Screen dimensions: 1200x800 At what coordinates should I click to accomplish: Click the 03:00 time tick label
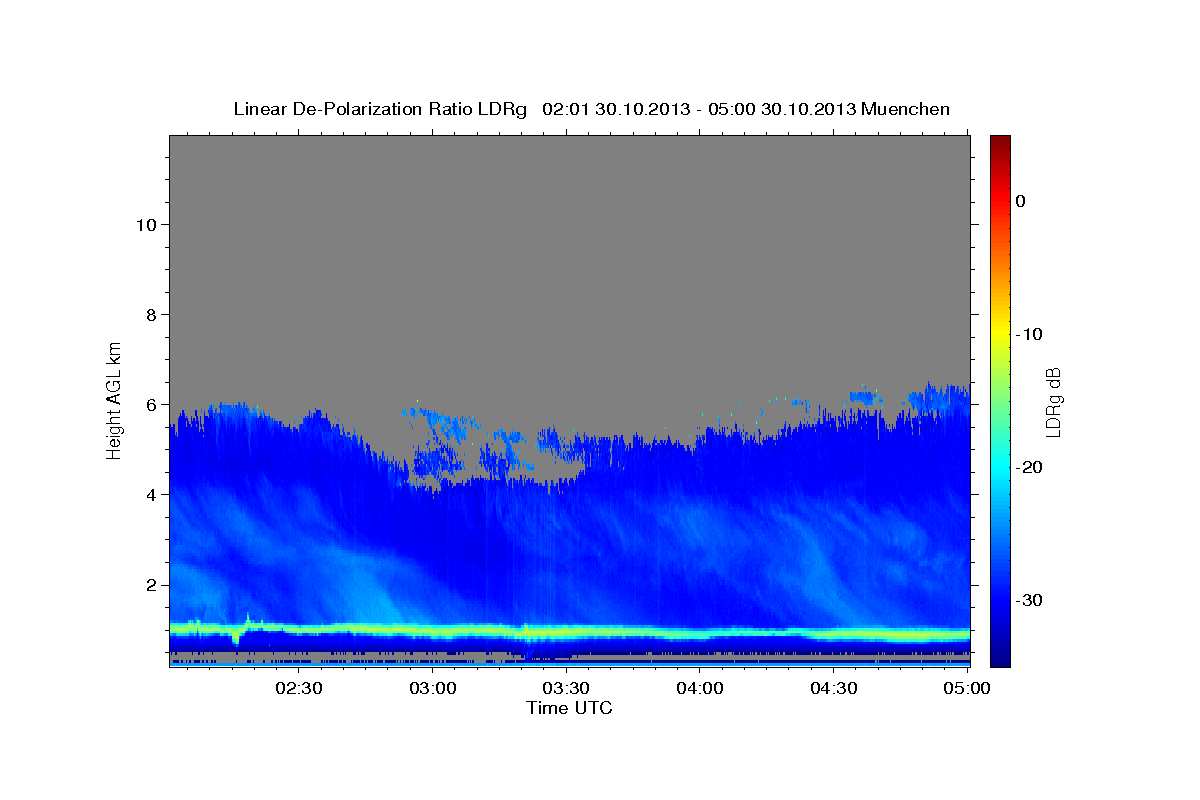(433, 688)
